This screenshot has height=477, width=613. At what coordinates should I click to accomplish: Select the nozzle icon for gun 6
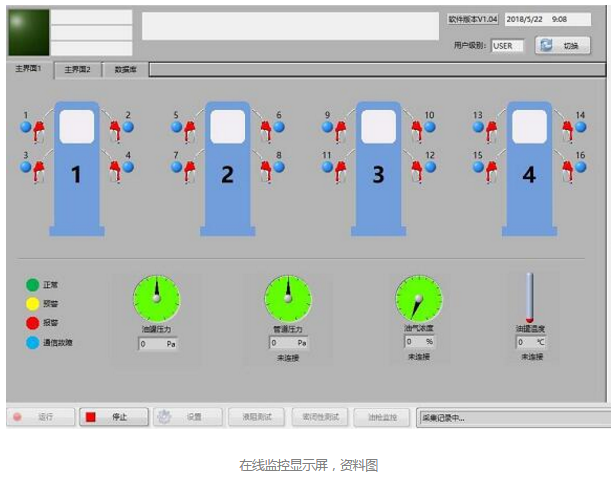point(264,128)
